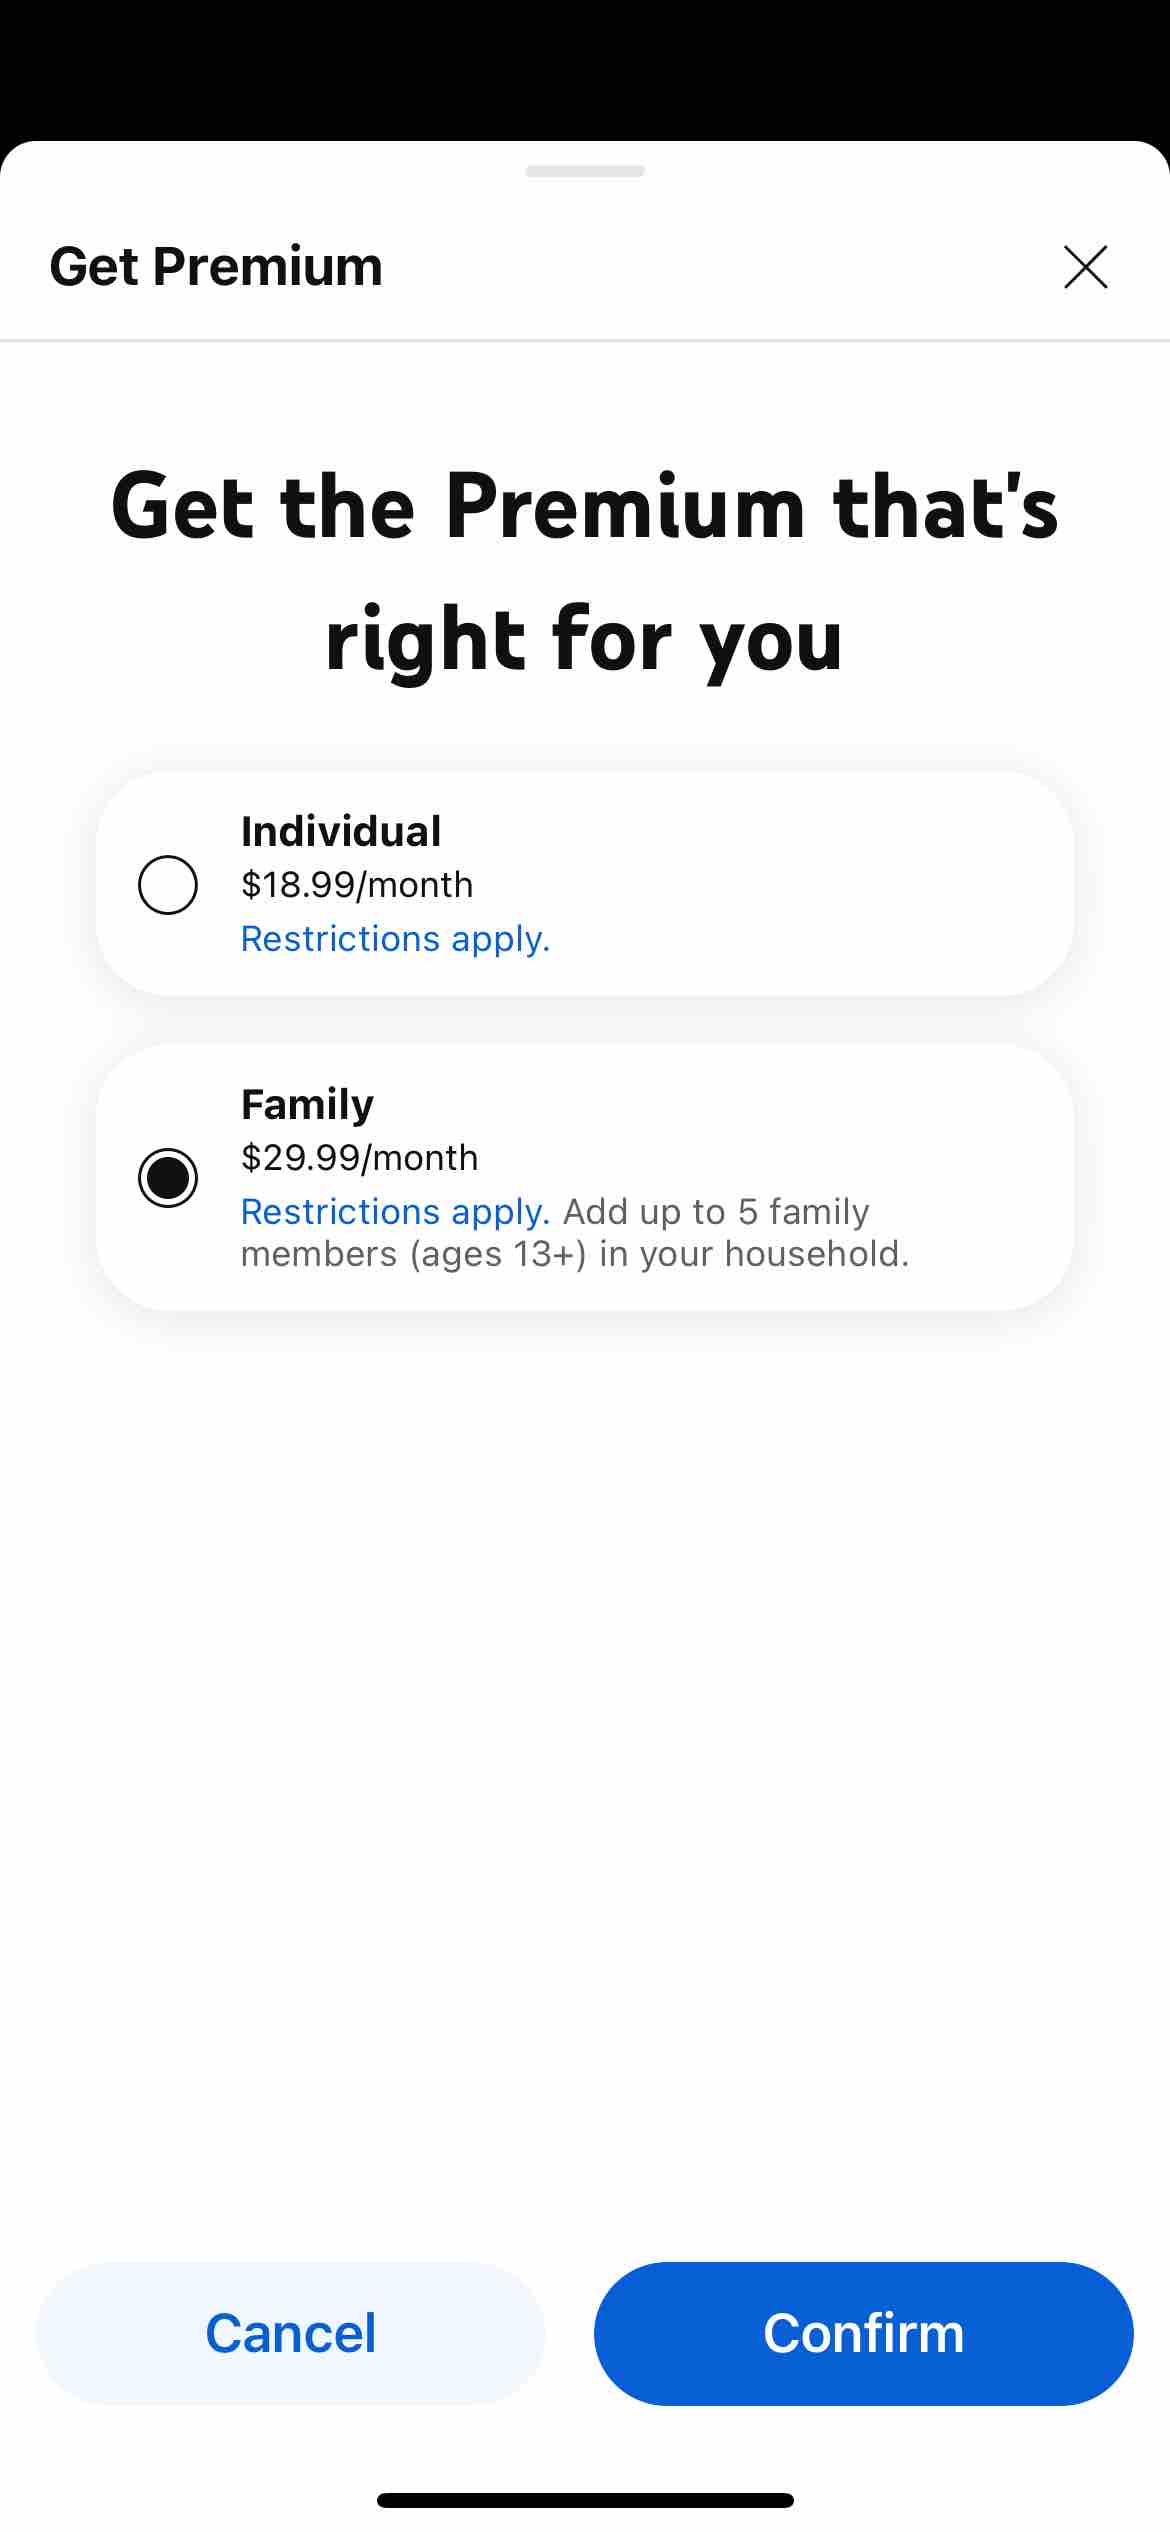Image resolution: width=1170 pixels, height=2532 pixels.
Task: Open Restrictions apply link under Family
Action: pyautogui.click(x=396, y=1212)
